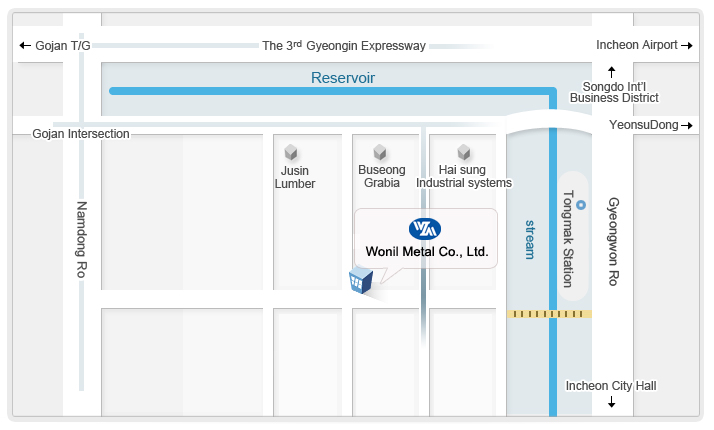Click the vertical stream label
The image size is (714, 430).
(530, 240)
